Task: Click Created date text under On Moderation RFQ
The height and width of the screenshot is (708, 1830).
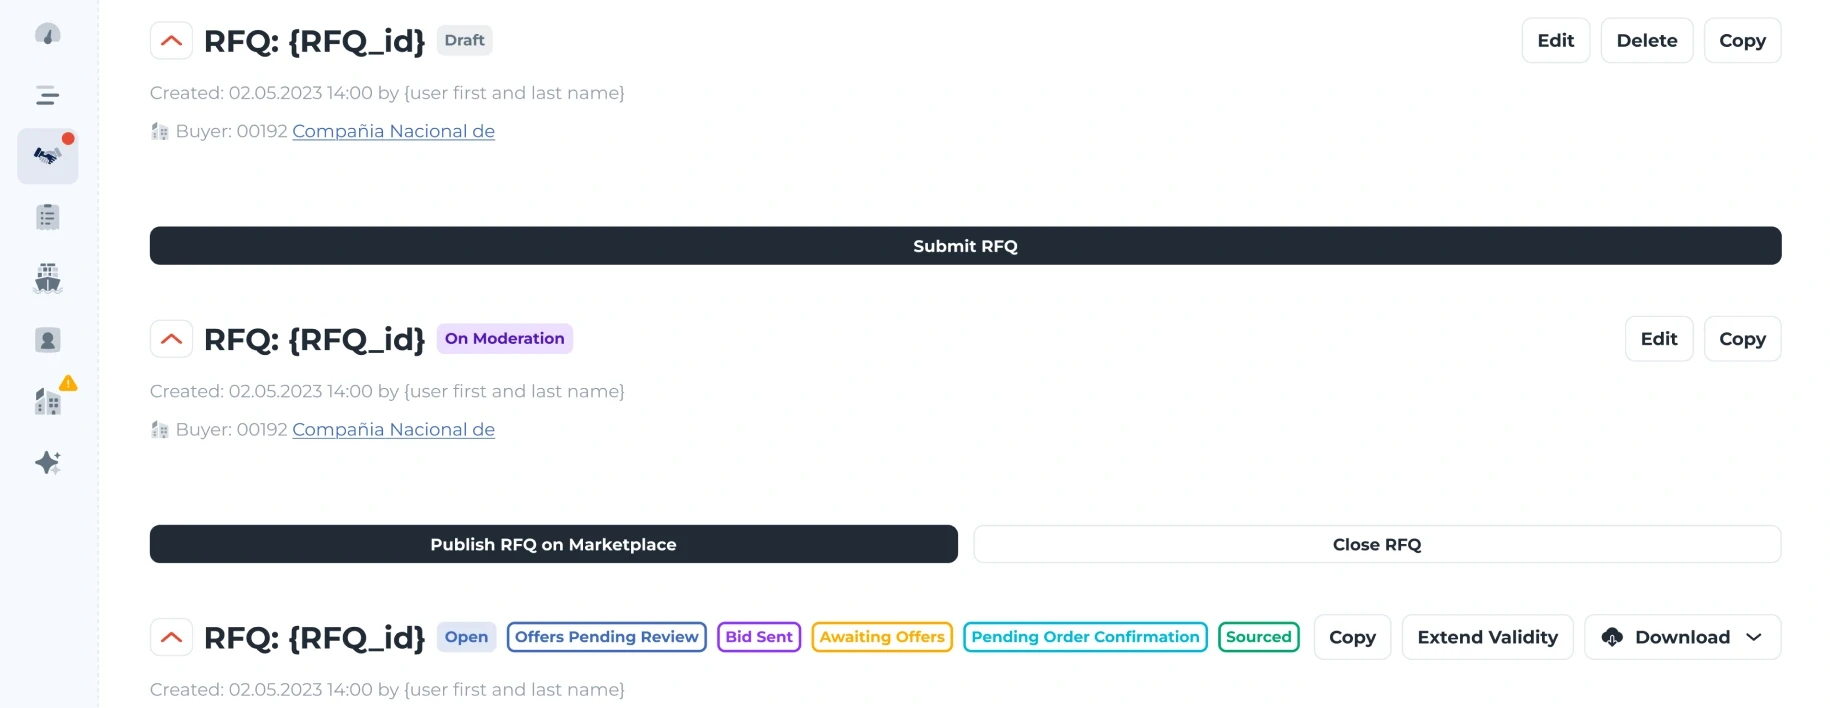Action: [x=387, y=391]
